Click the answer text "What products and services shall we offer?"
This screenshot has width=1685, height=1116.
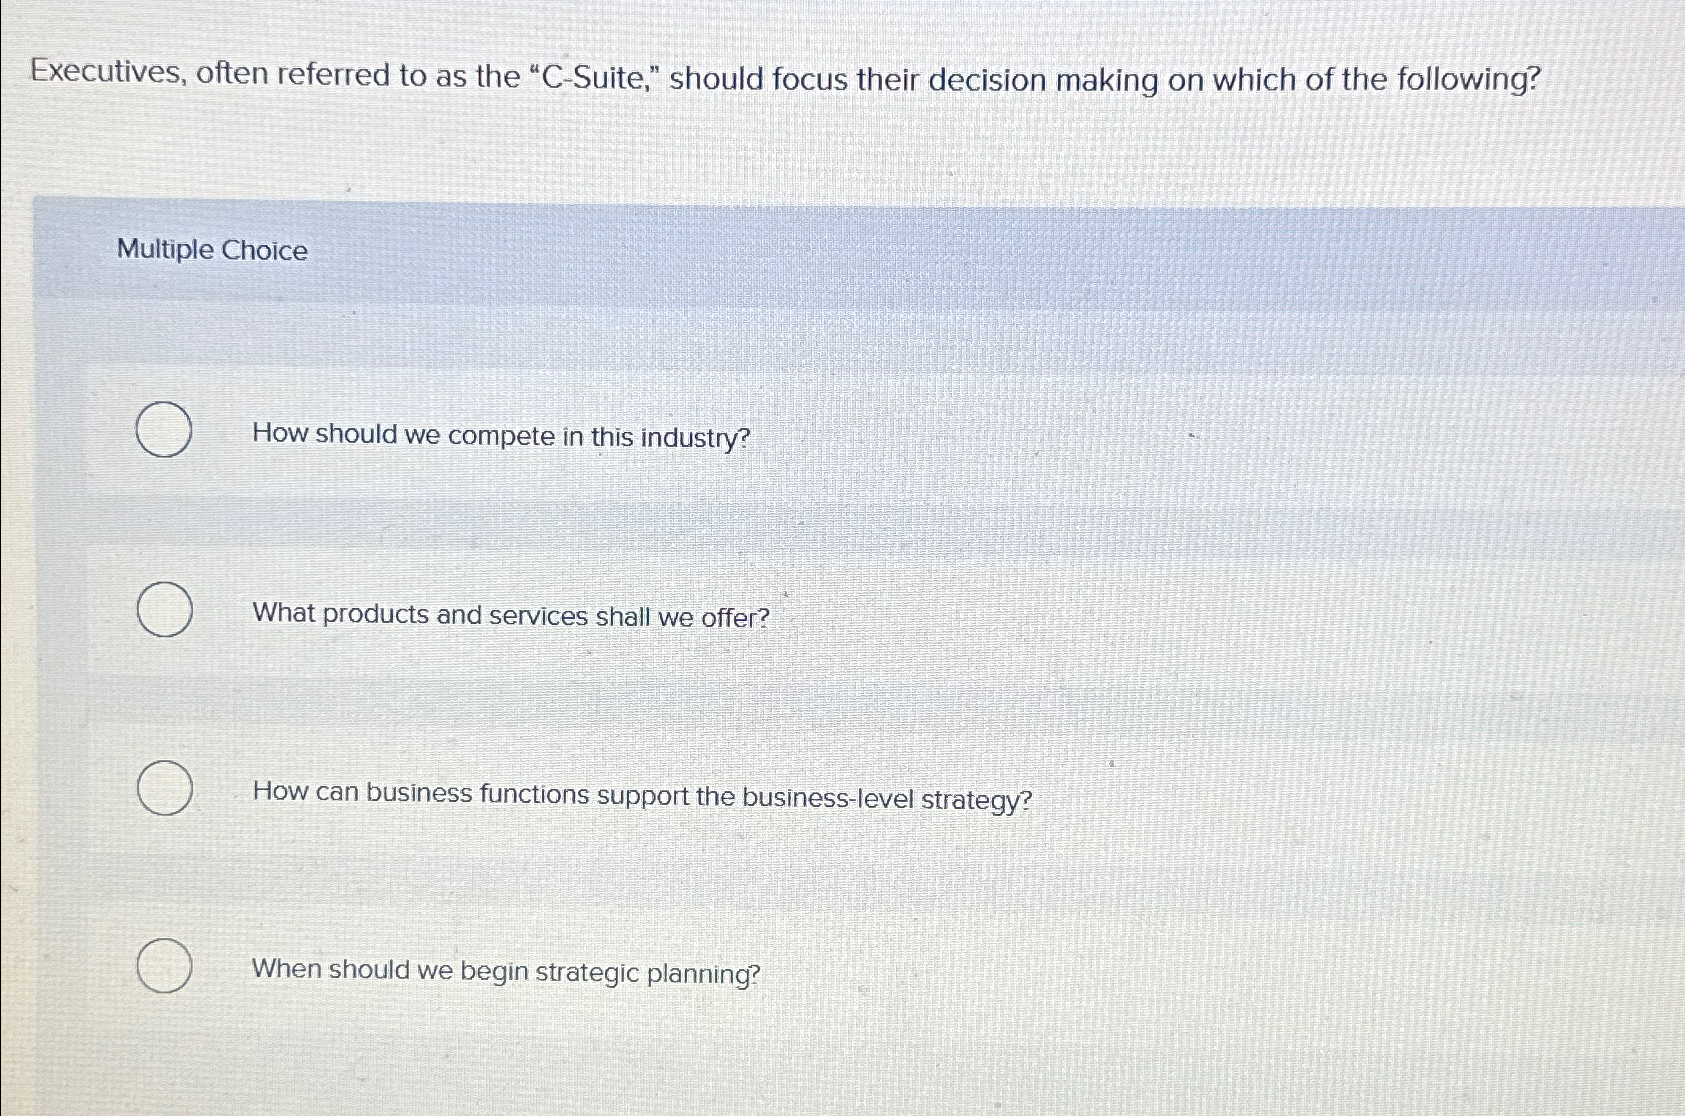click(510, 613)
